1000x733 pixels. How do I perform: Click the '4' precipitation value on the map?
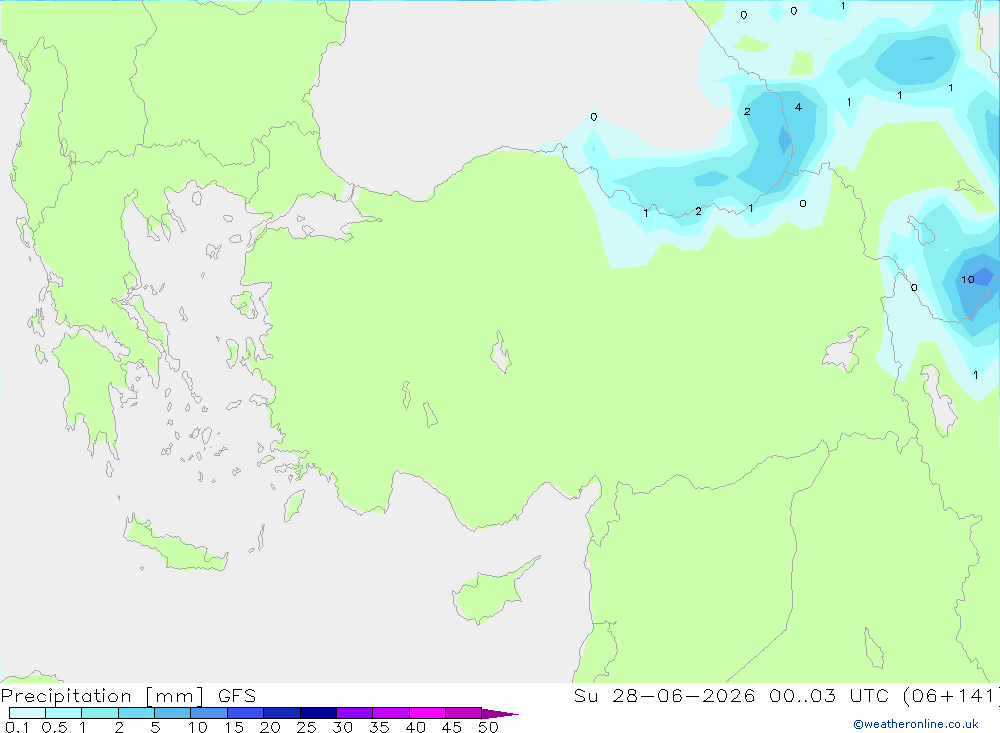[x=798, y=107]
